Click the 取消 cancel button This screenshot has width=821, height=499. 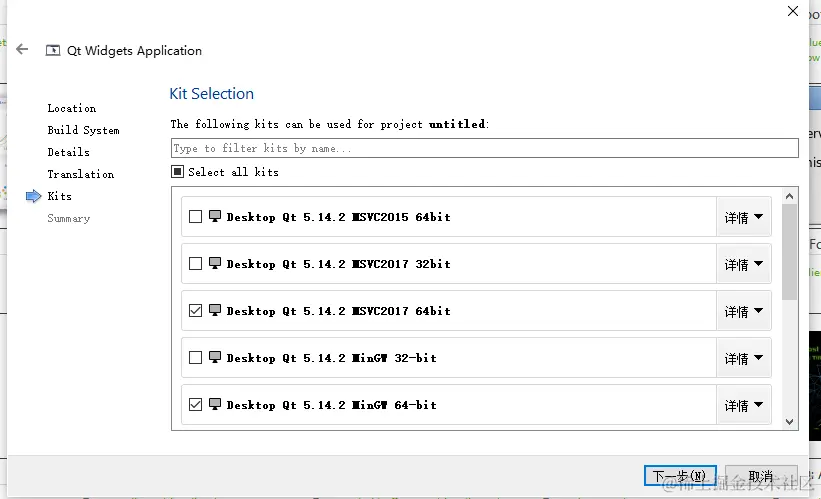[761, 476]
